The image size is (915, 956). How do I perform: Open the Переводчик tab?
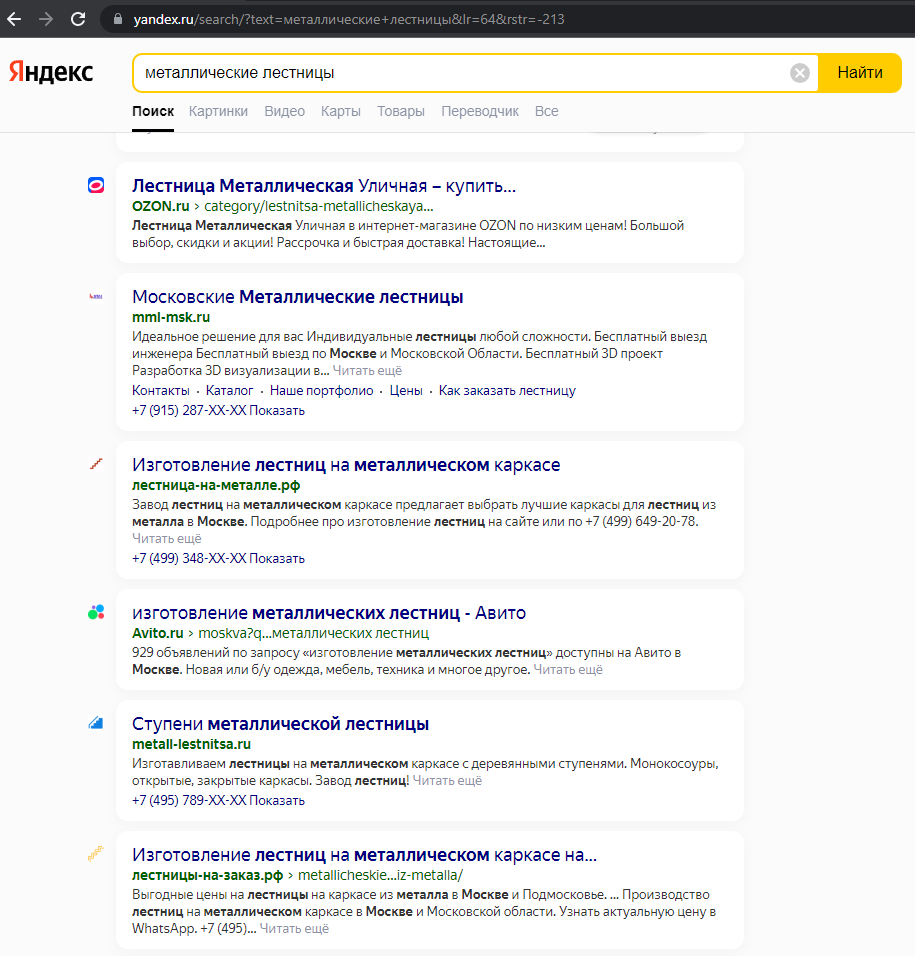(480, 111)
